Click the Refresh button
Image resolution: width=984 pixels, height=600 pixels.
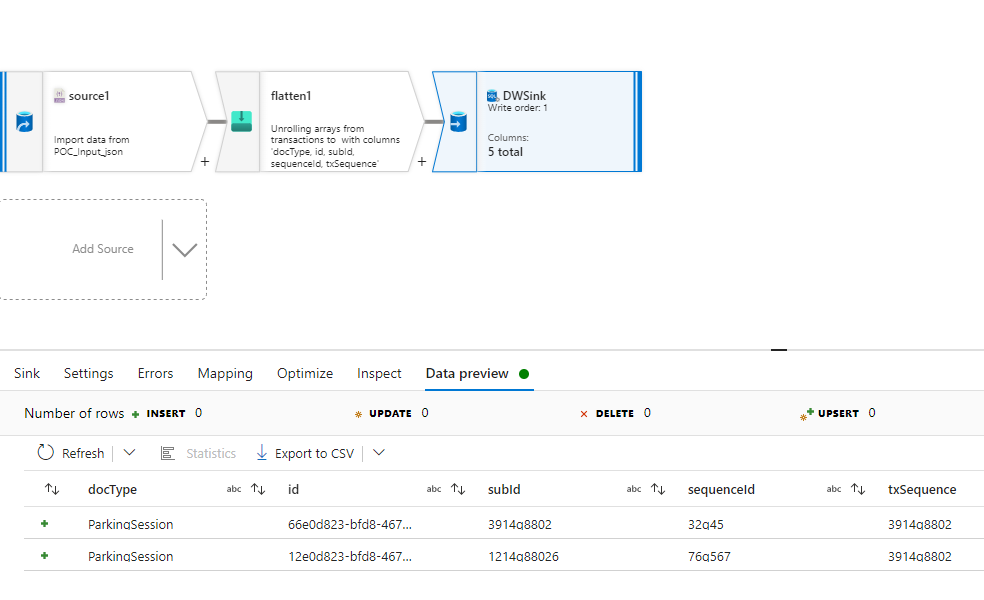[71, 453]
